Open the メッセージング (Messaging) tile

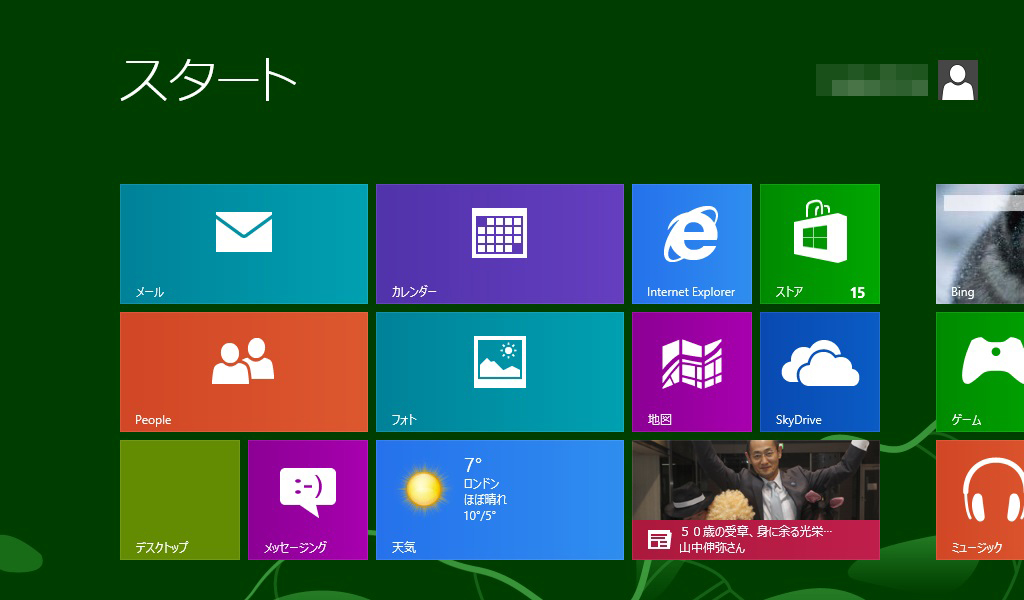[308, 499]
